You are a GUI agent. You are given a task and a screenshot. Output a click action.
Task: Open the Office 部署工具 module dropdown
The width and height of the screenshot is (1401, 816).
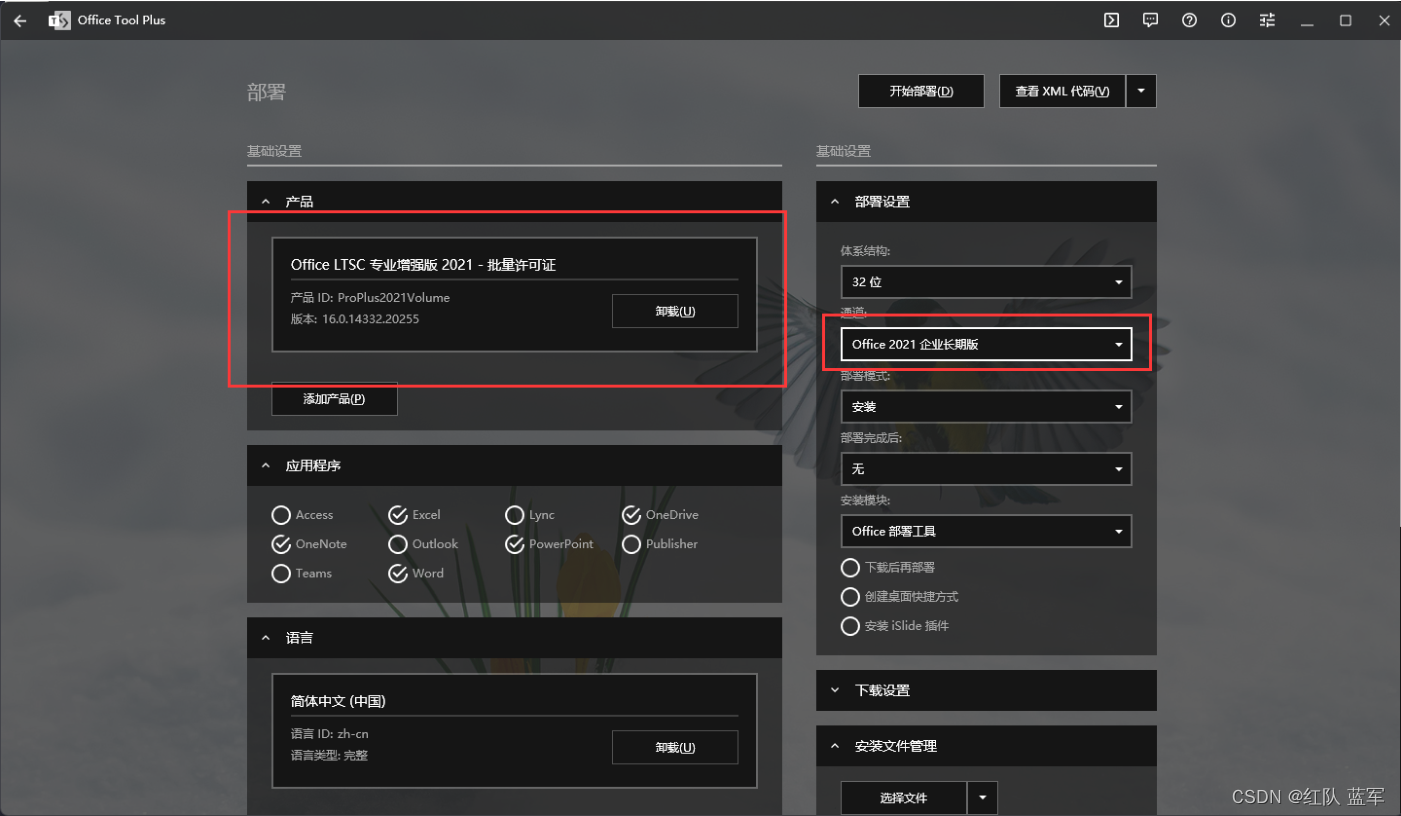986,531
